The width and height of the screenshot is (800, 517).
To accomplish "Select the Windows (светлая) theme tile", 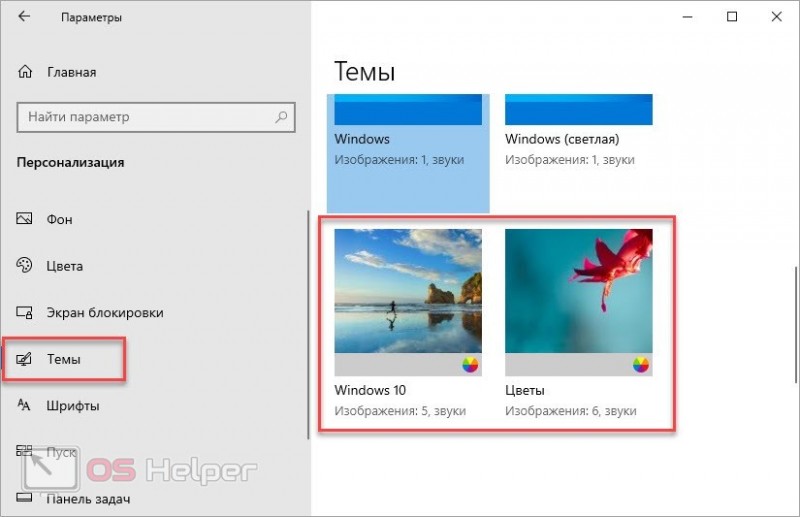I will [579, 153].
